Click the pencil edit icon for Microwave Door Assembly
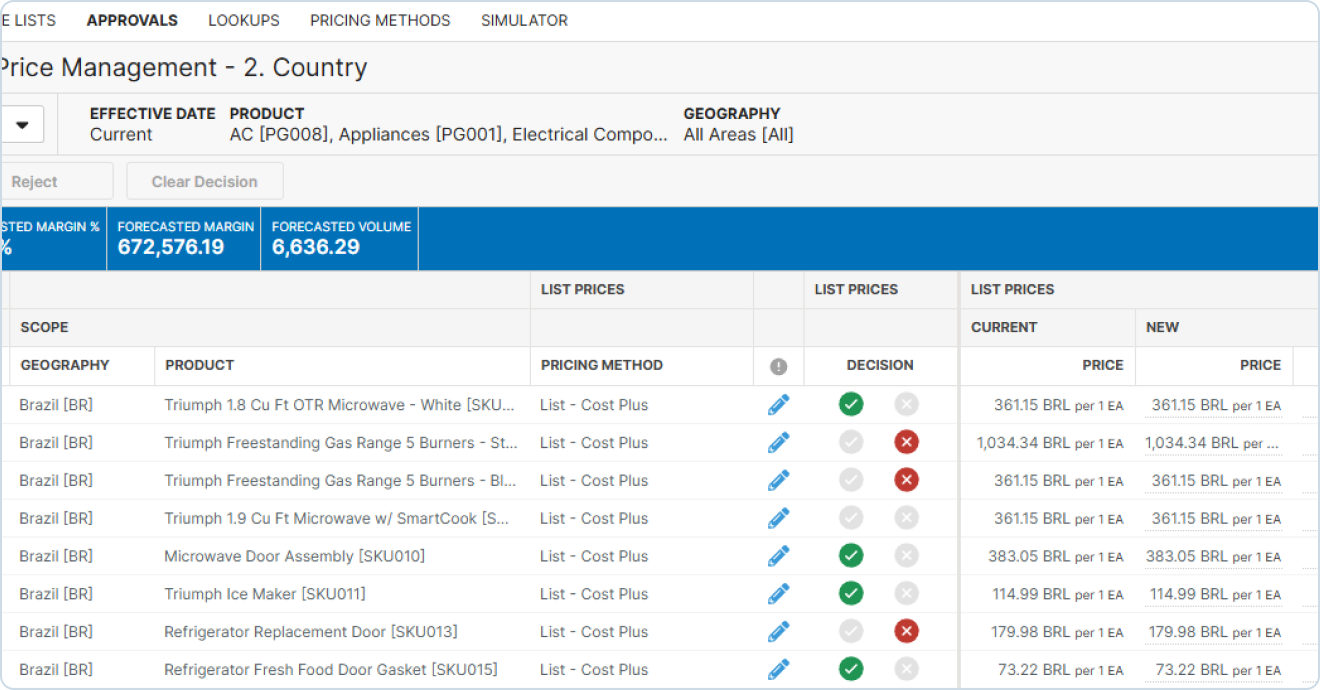The width and height of the screenshot is (1320, 690). [778, 556]
